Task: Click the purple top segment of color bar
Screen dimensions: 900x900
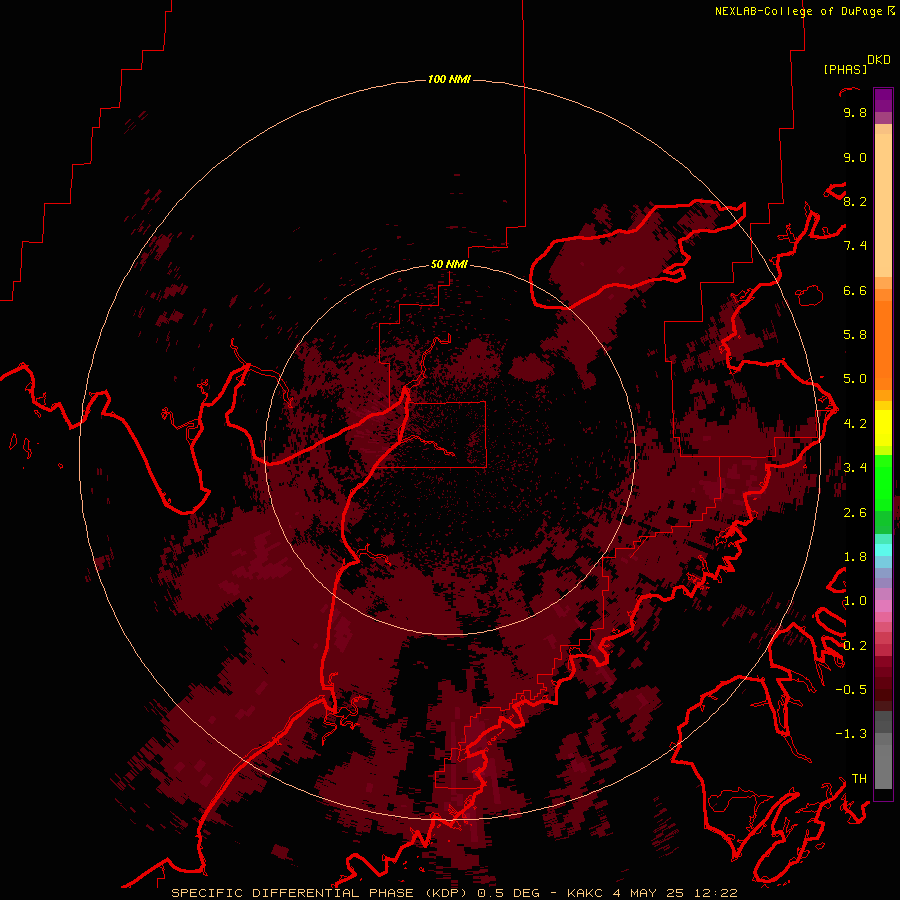Action: [x=883, y=100]
